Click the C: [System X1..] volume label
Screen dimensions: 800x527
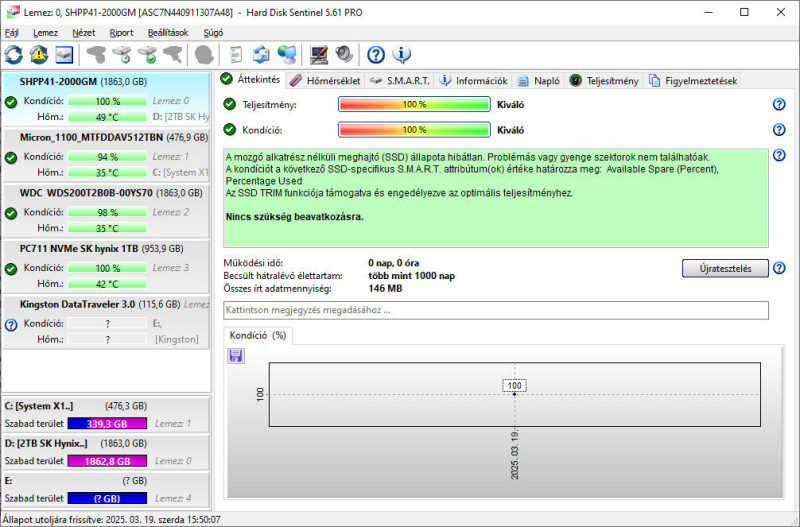click(39, 406)
